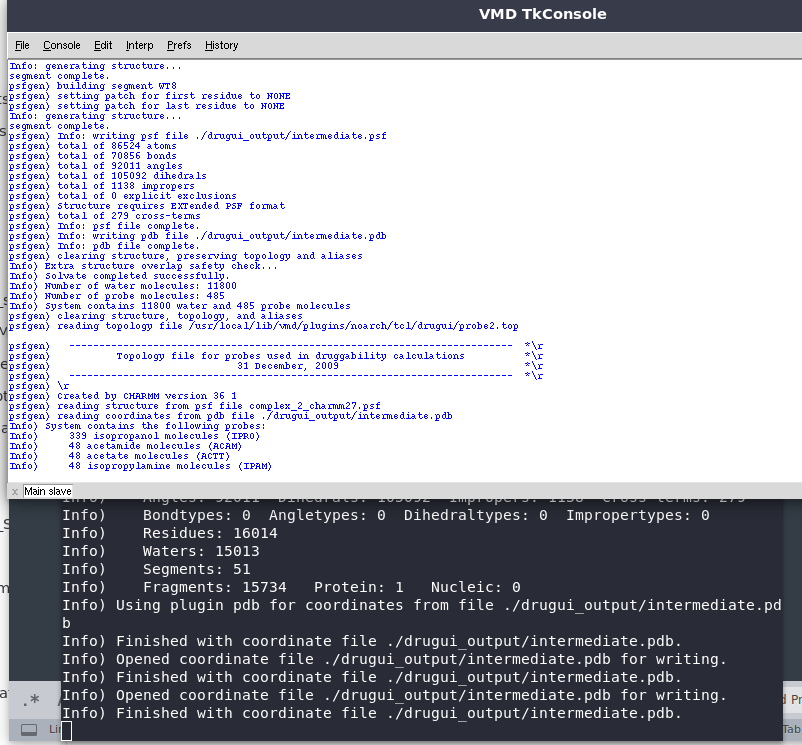Open the History menu
The image size is (802, 745).
click(221, 46)
